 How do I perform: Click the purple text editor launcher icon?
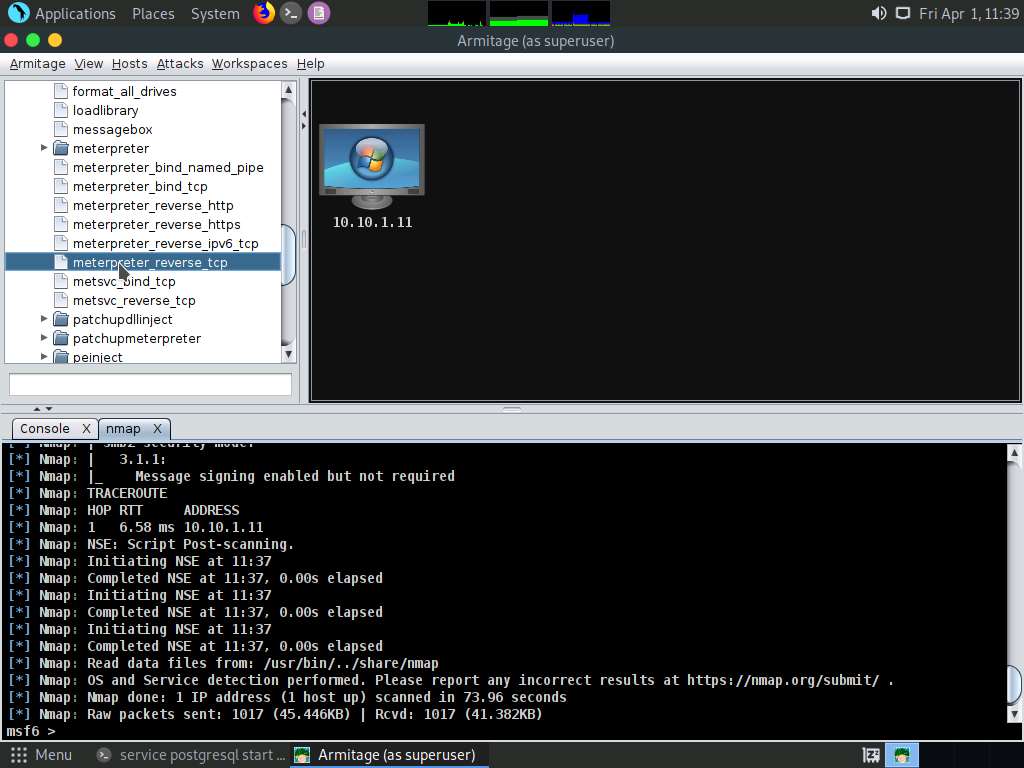coord(318,13)
